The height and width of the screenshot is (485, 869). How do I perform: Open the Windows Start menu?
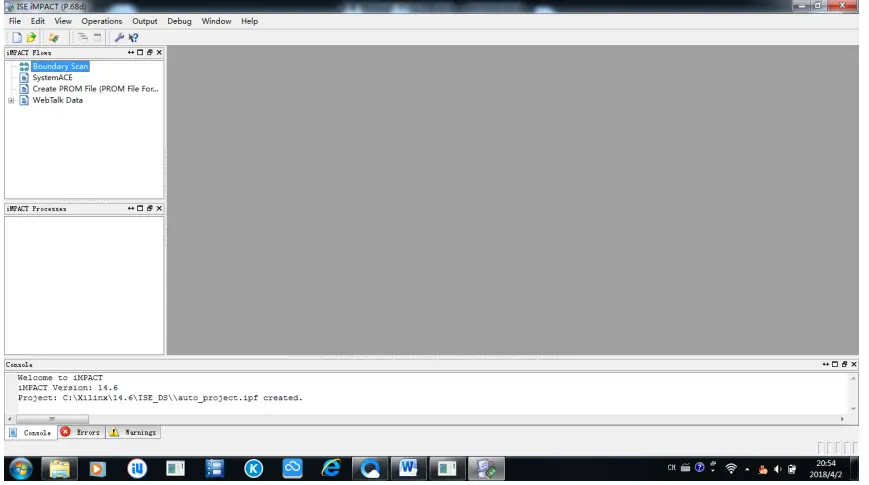pyautogui.click(x=21, y=469)
